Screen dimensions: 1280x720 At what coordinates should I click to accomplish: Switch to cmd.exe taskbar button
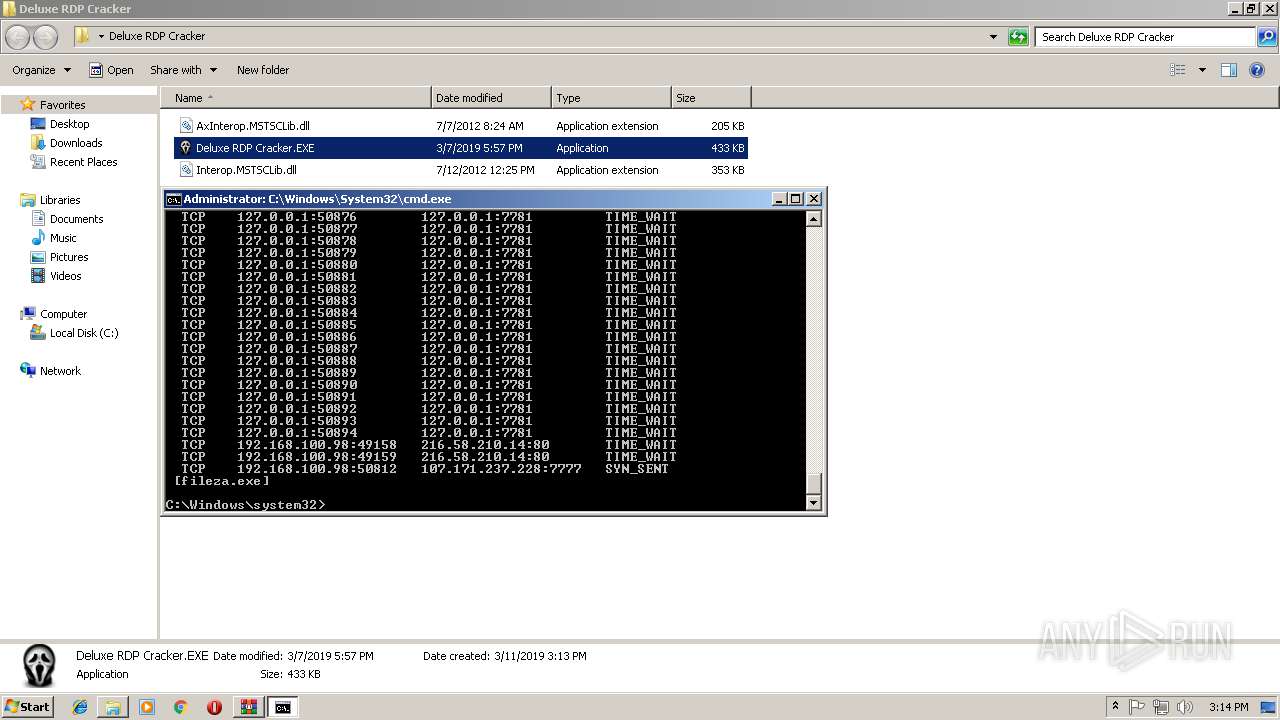click(x=283, y=707)
